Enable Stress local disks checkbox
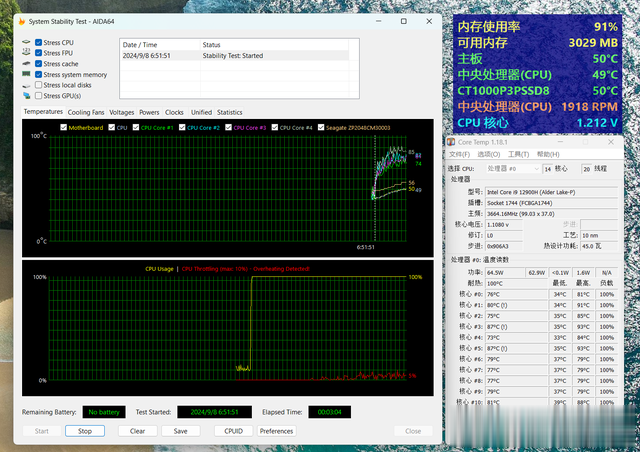 (38, 85)
